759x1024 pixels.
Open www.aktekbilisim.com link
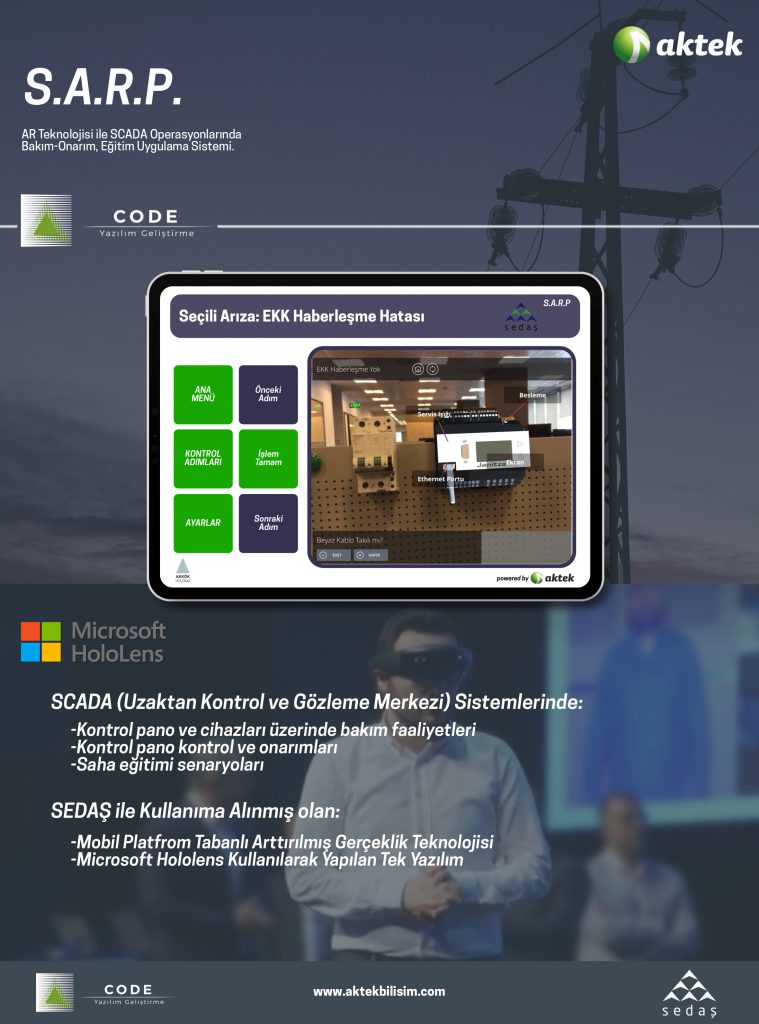(379, 991)
